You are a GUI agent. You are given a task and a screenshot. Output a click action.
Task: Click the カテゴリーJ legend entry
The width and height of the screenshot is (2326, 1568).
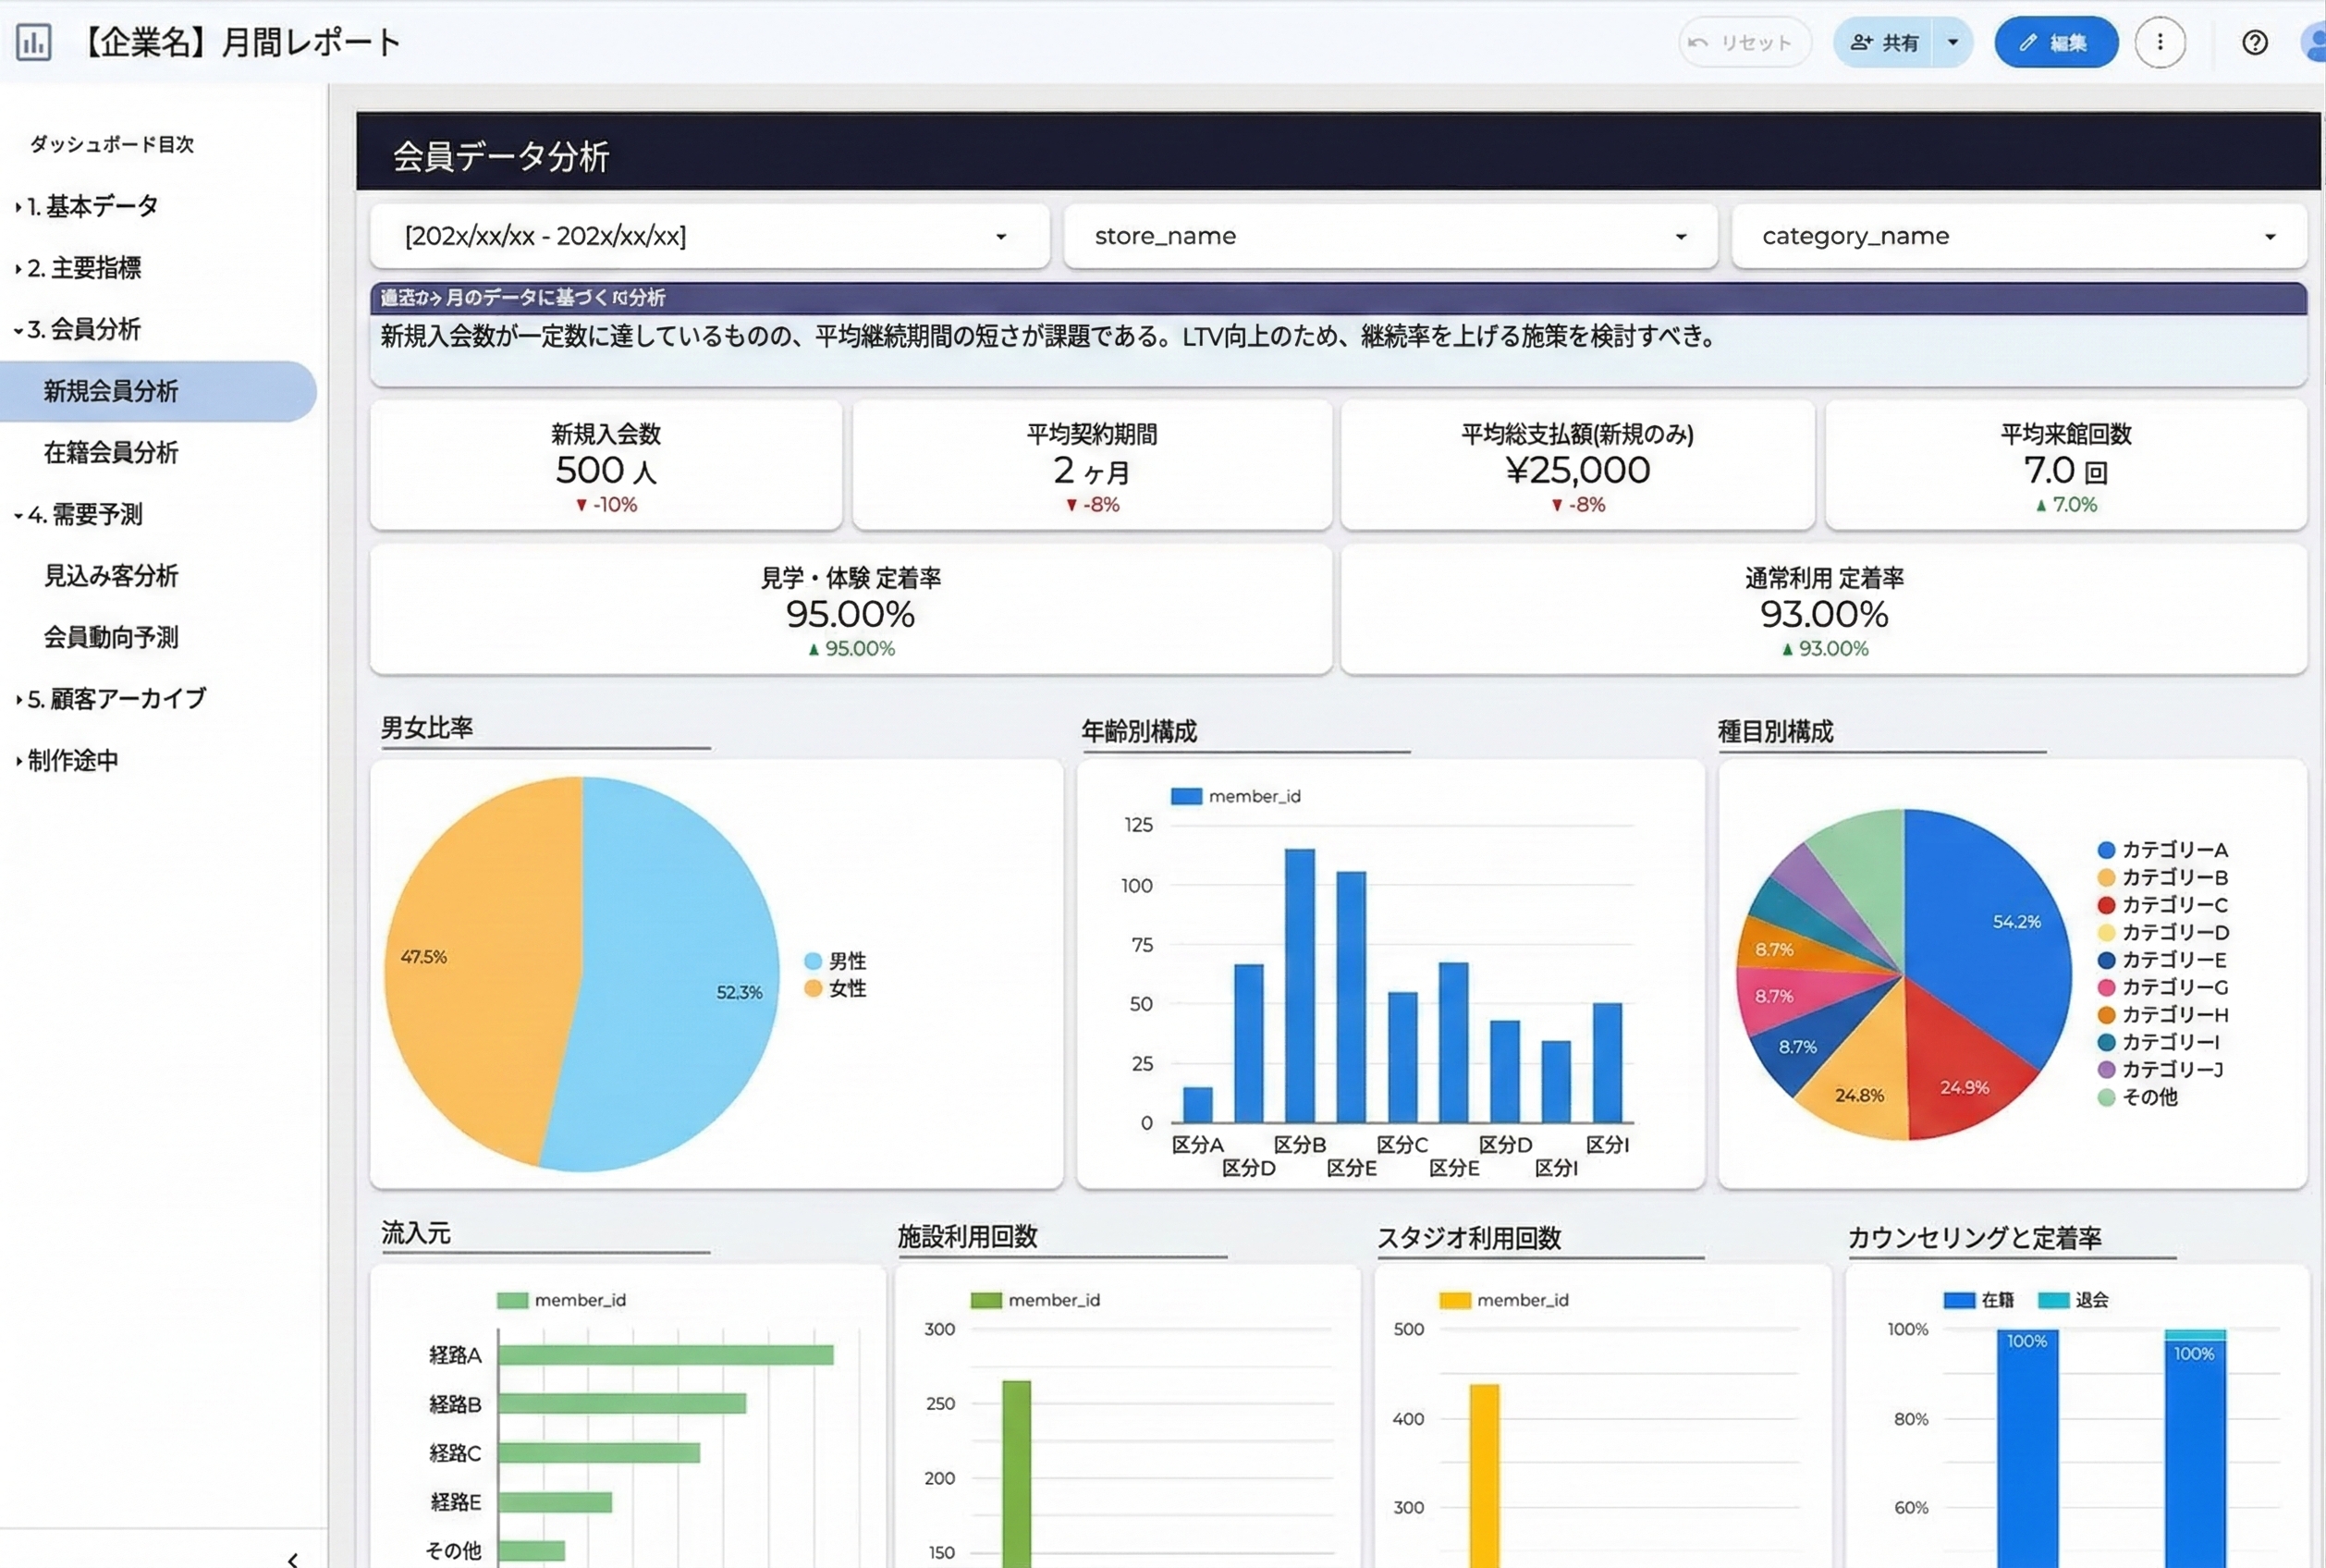tap(2161, 1069)
